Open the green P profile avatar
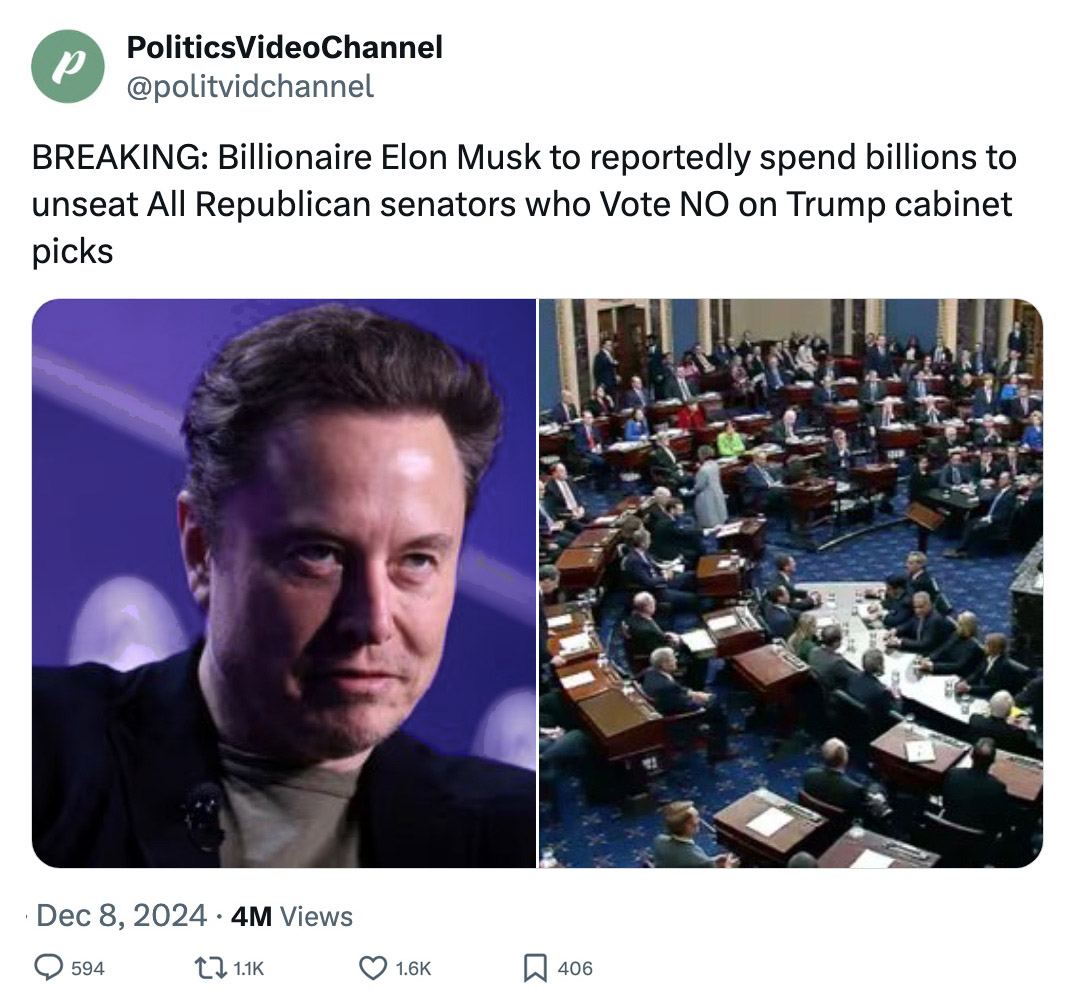The width and height of the screenshot is (1072, 1004). (68, 66)
